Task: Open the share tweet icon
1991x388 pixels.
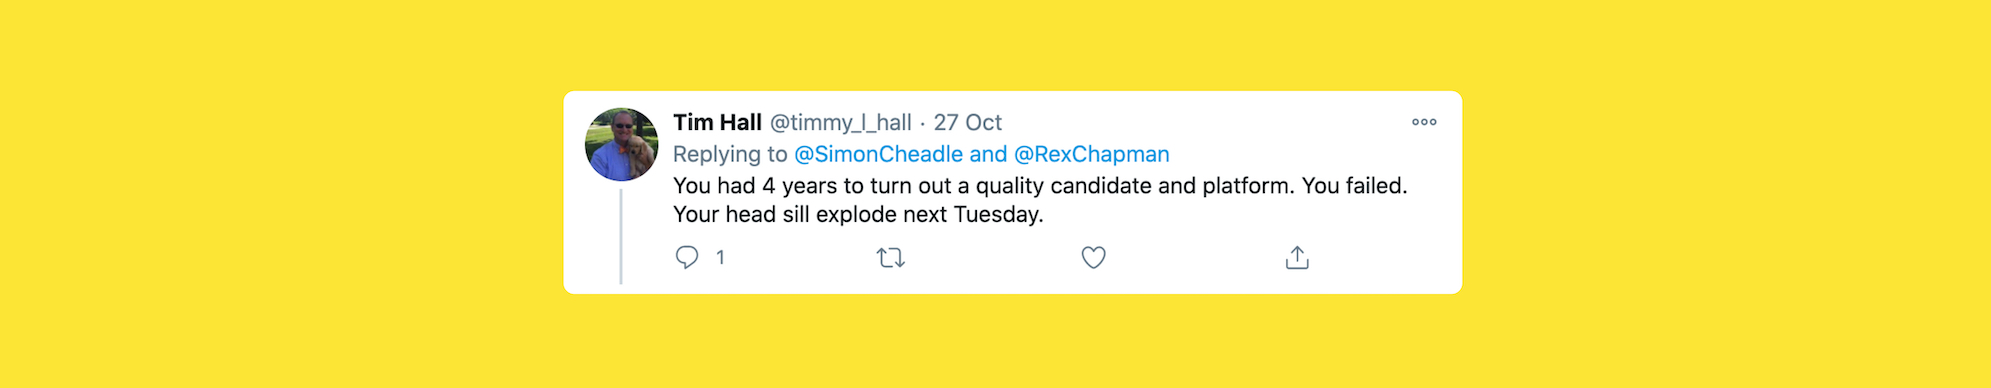Action: coord(1297,257)
